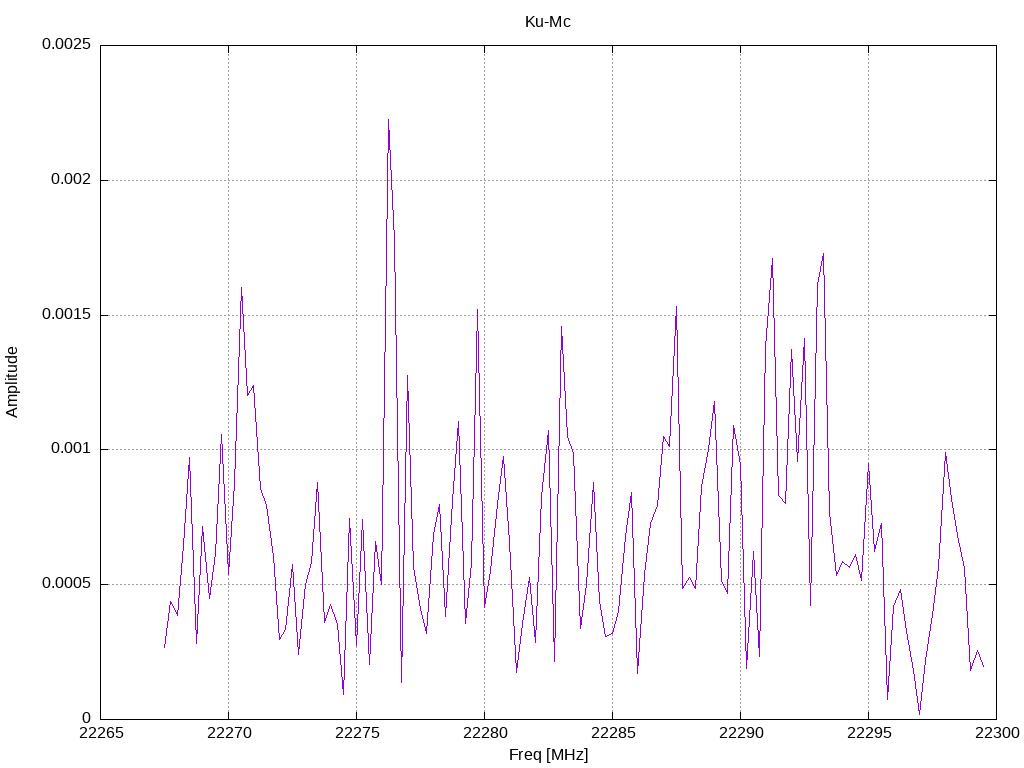Click the Freq [MHz] axis label
The image size is (1024, 768).
pos(549,755)
